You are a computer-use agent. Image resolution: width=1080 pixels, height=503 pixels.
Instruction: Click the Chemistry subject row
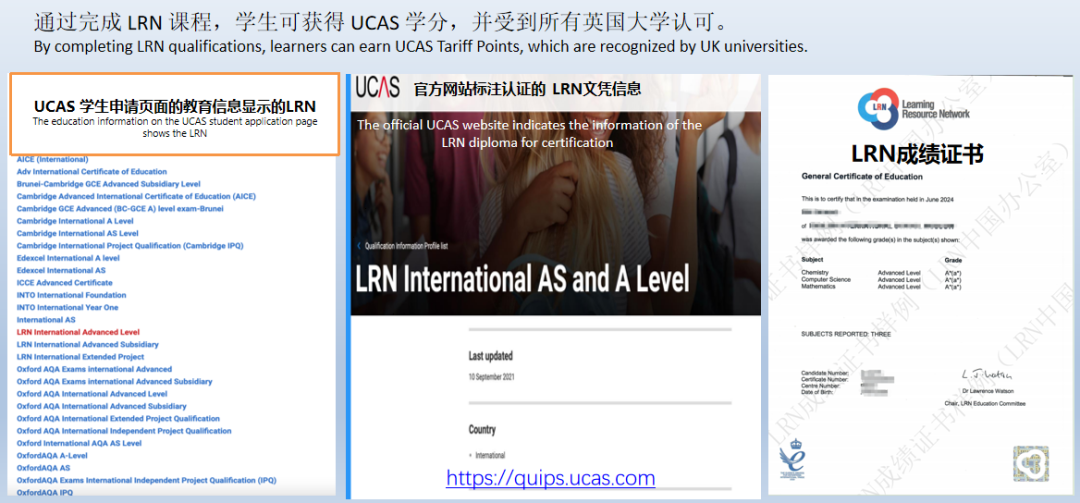pos(882,272)
